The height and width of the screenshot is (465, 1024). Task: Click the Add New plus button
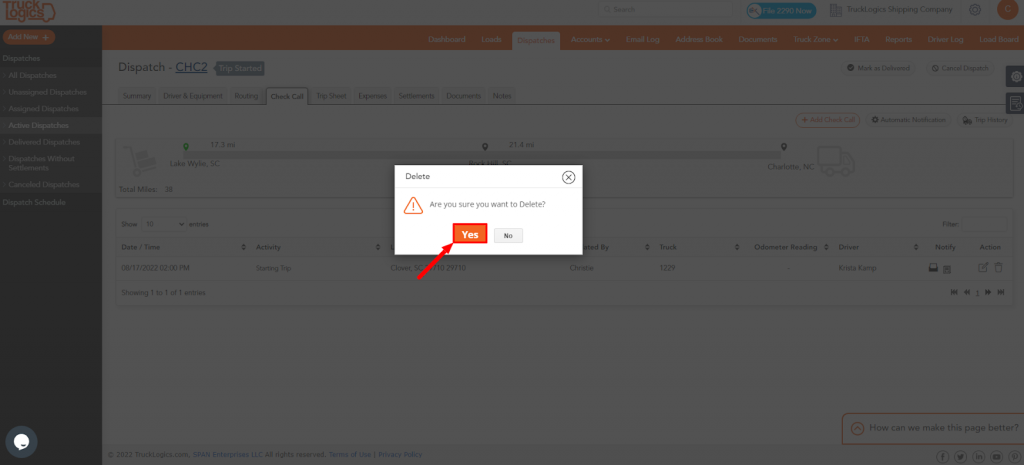pyautogui.click(x=29, y=37)
